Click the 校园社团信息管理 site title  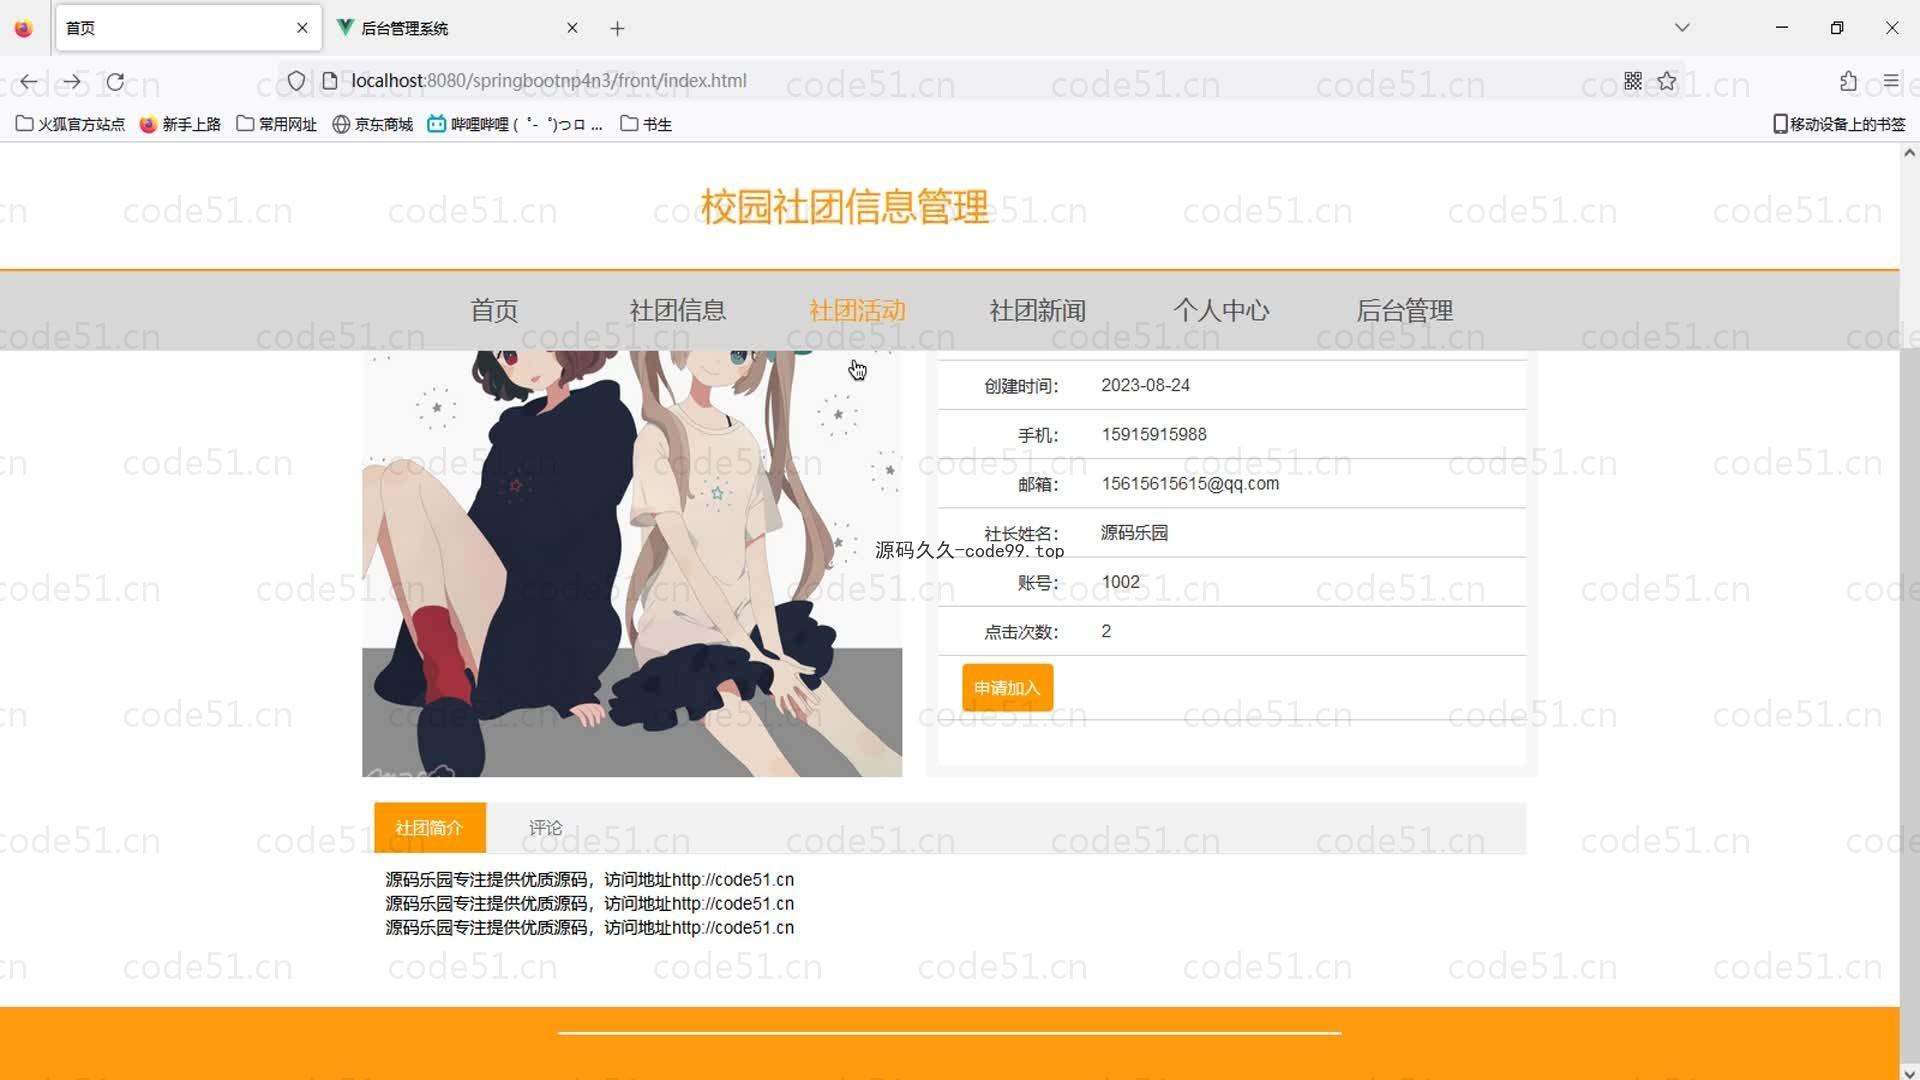844,207
